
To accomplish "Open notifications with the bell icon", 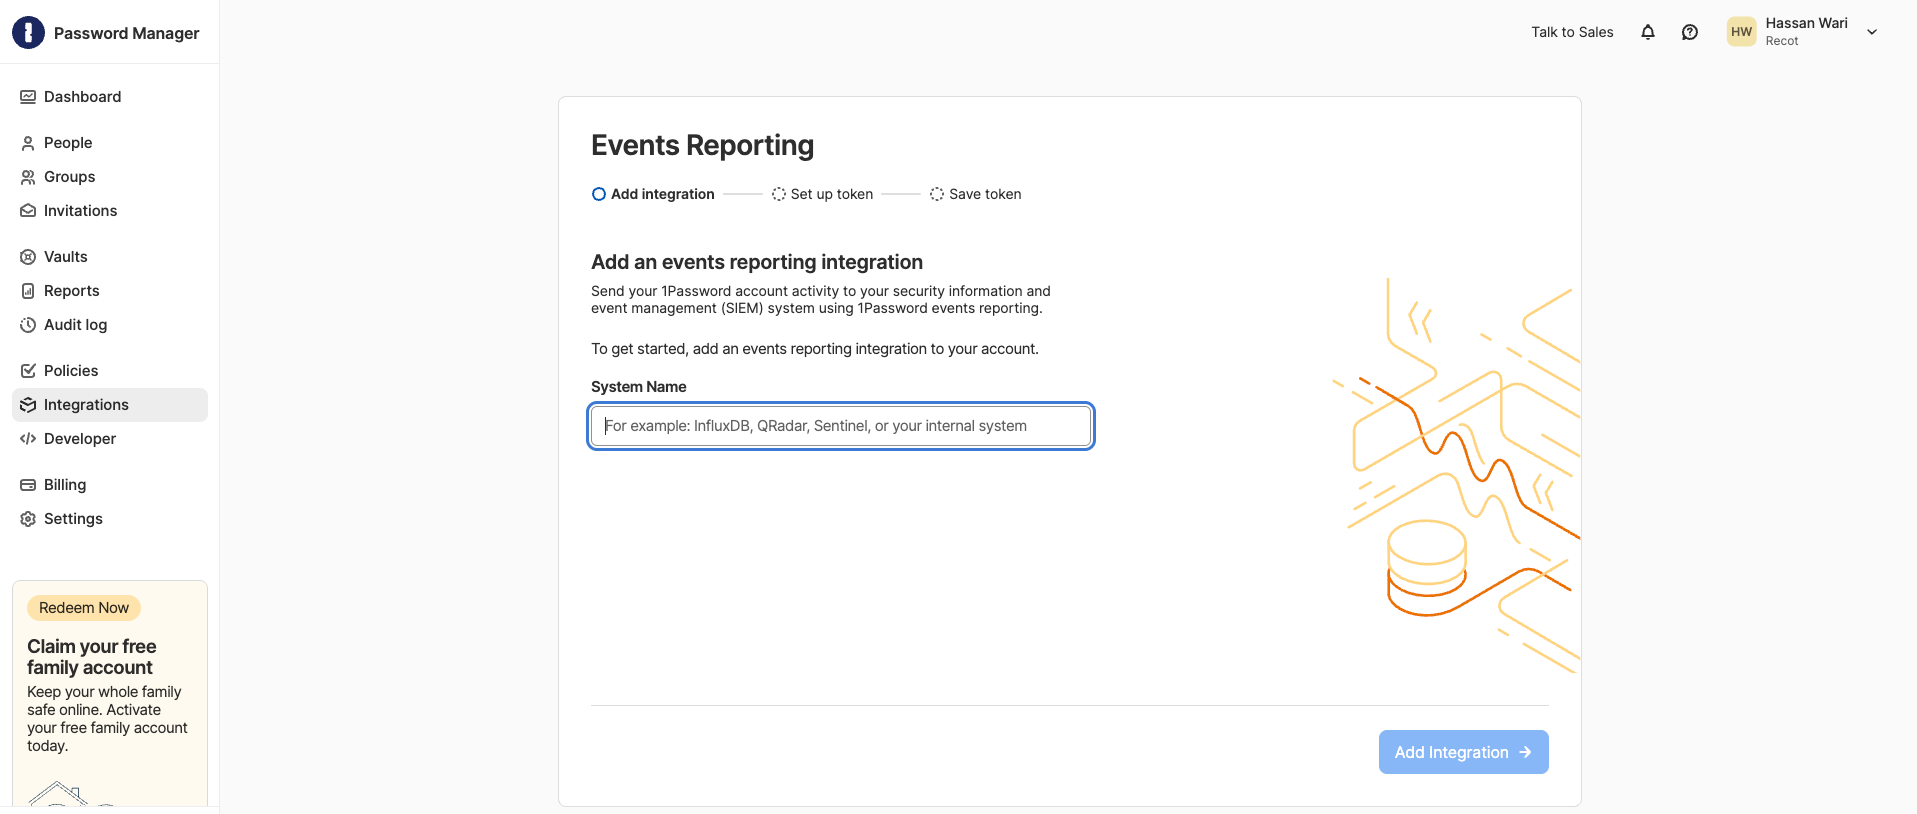I will tap(1648, 32).
